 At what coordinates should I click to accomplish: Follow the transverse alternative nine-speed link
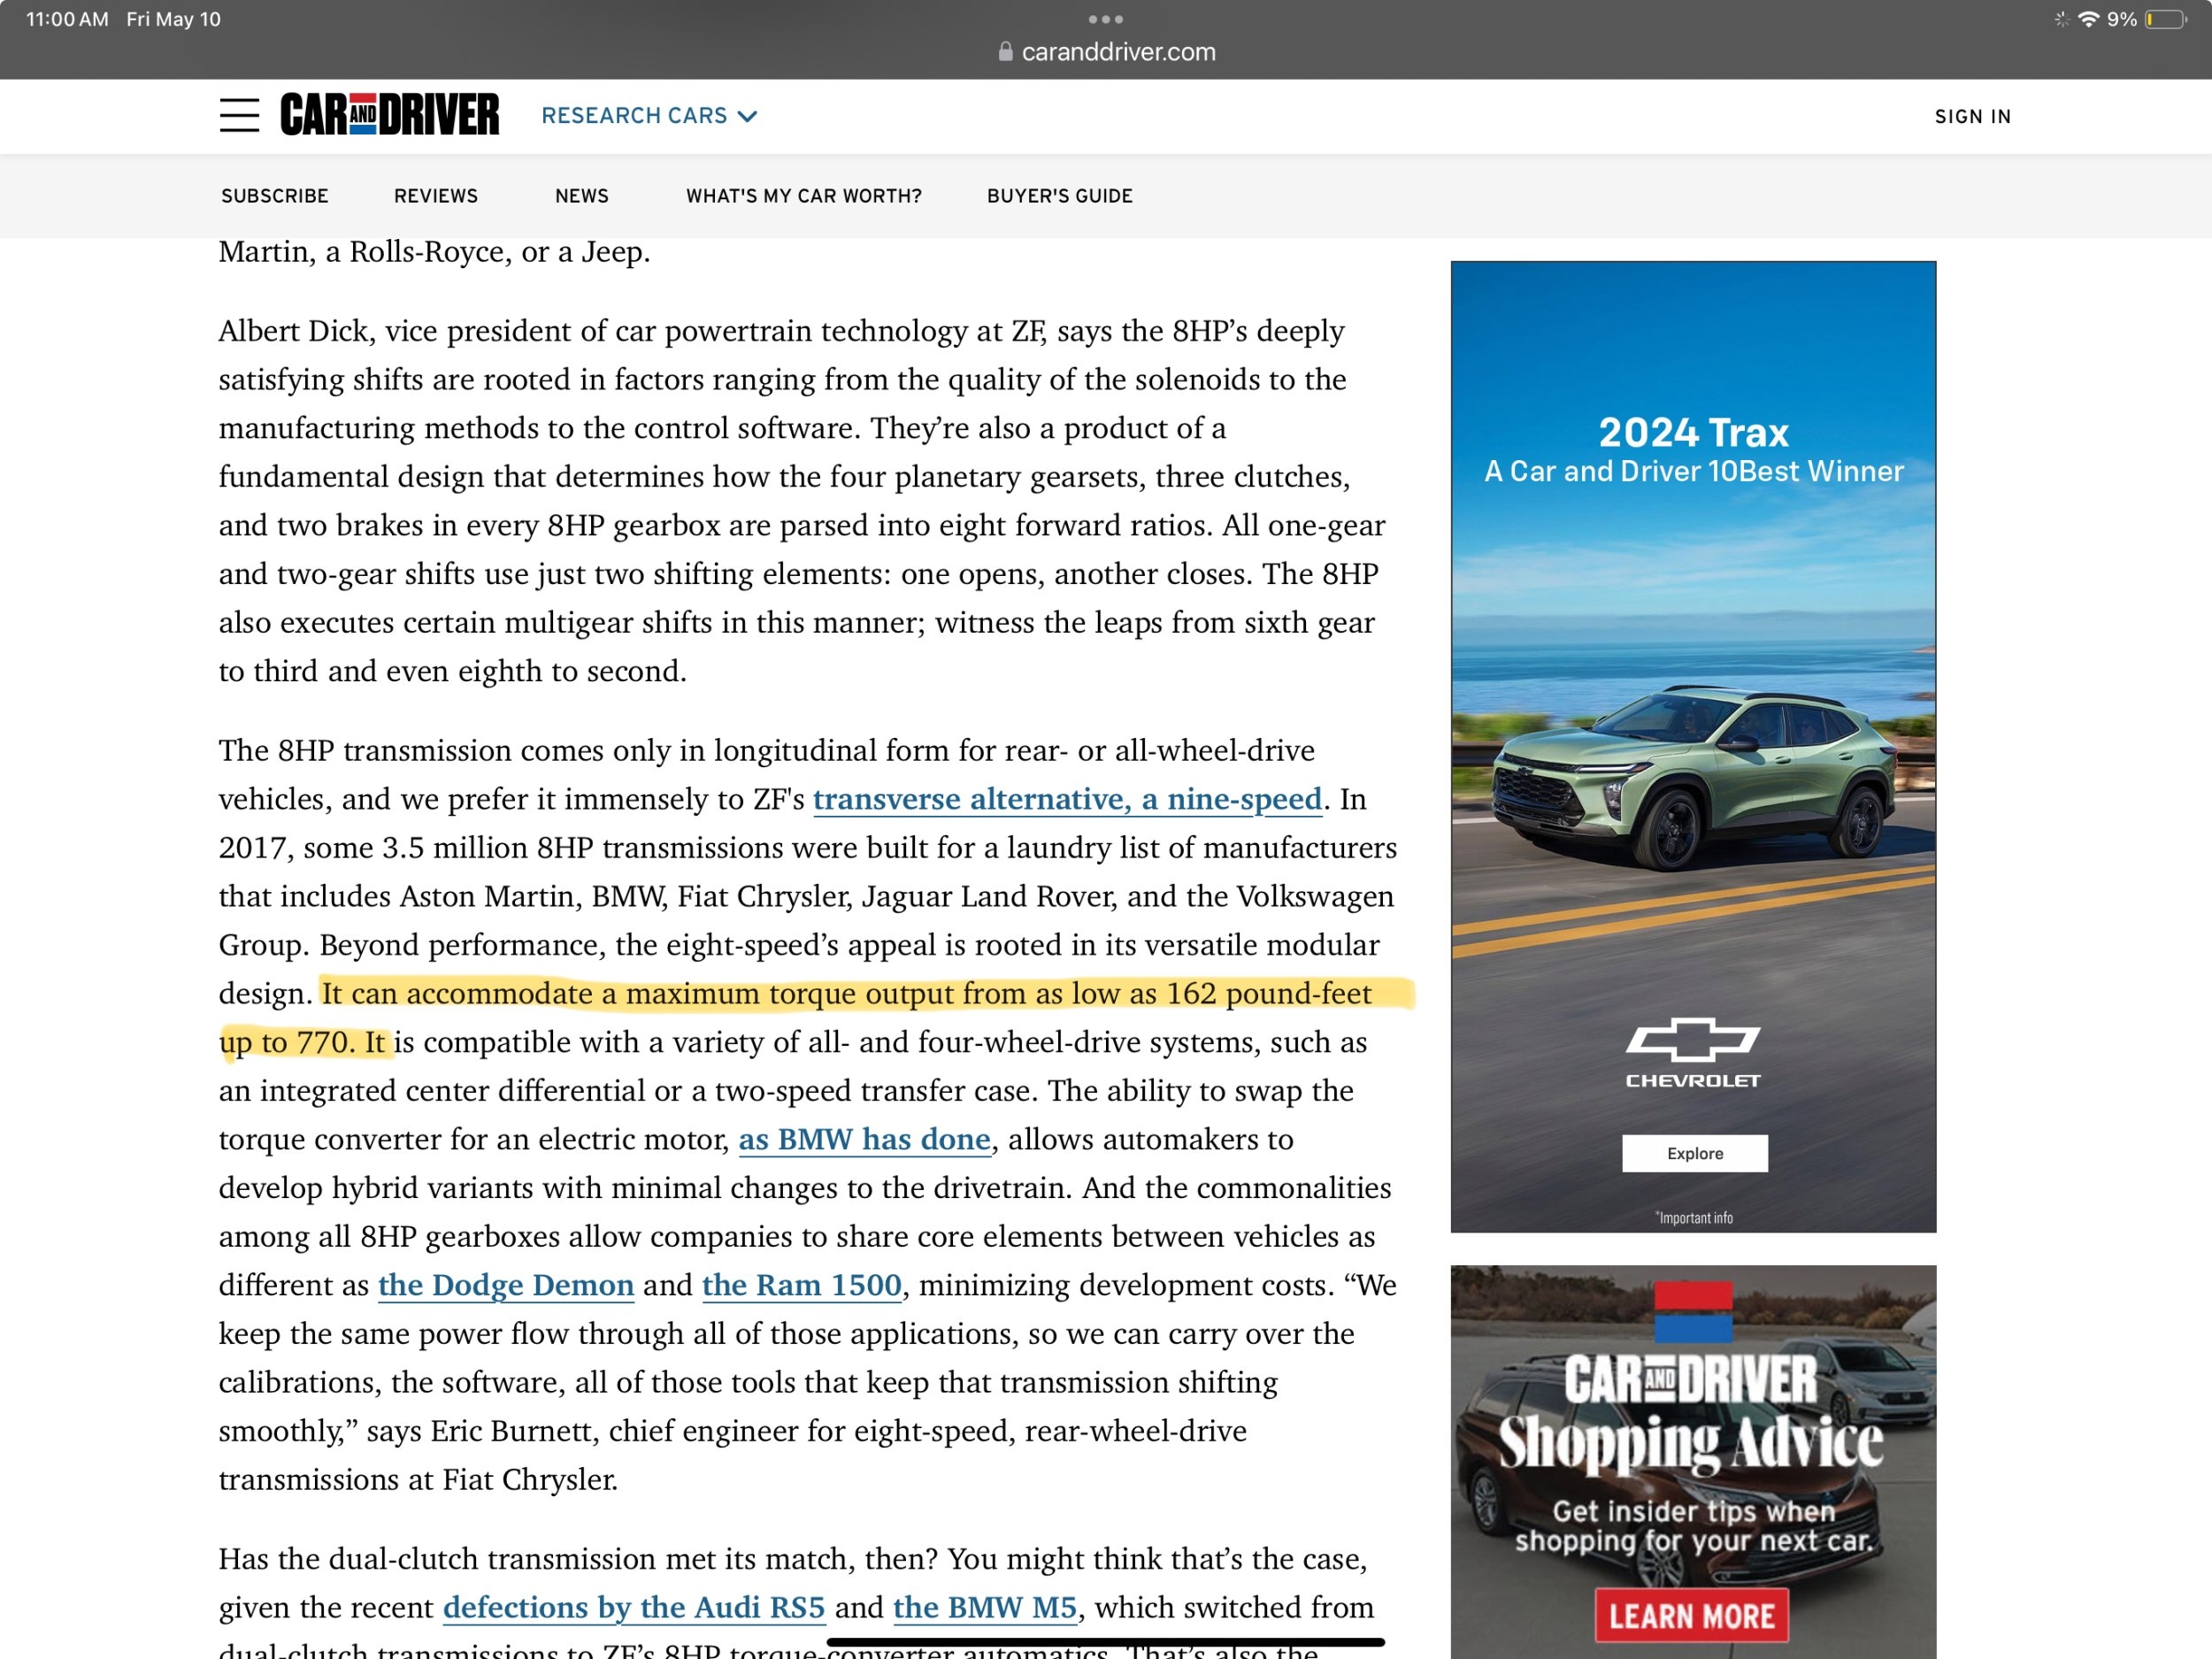(x=1067, y=799)
